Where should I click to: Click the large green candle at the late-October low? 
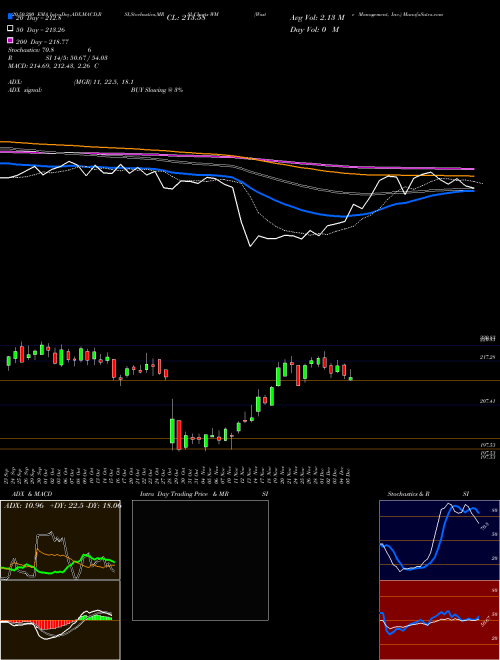click(172, 431)
